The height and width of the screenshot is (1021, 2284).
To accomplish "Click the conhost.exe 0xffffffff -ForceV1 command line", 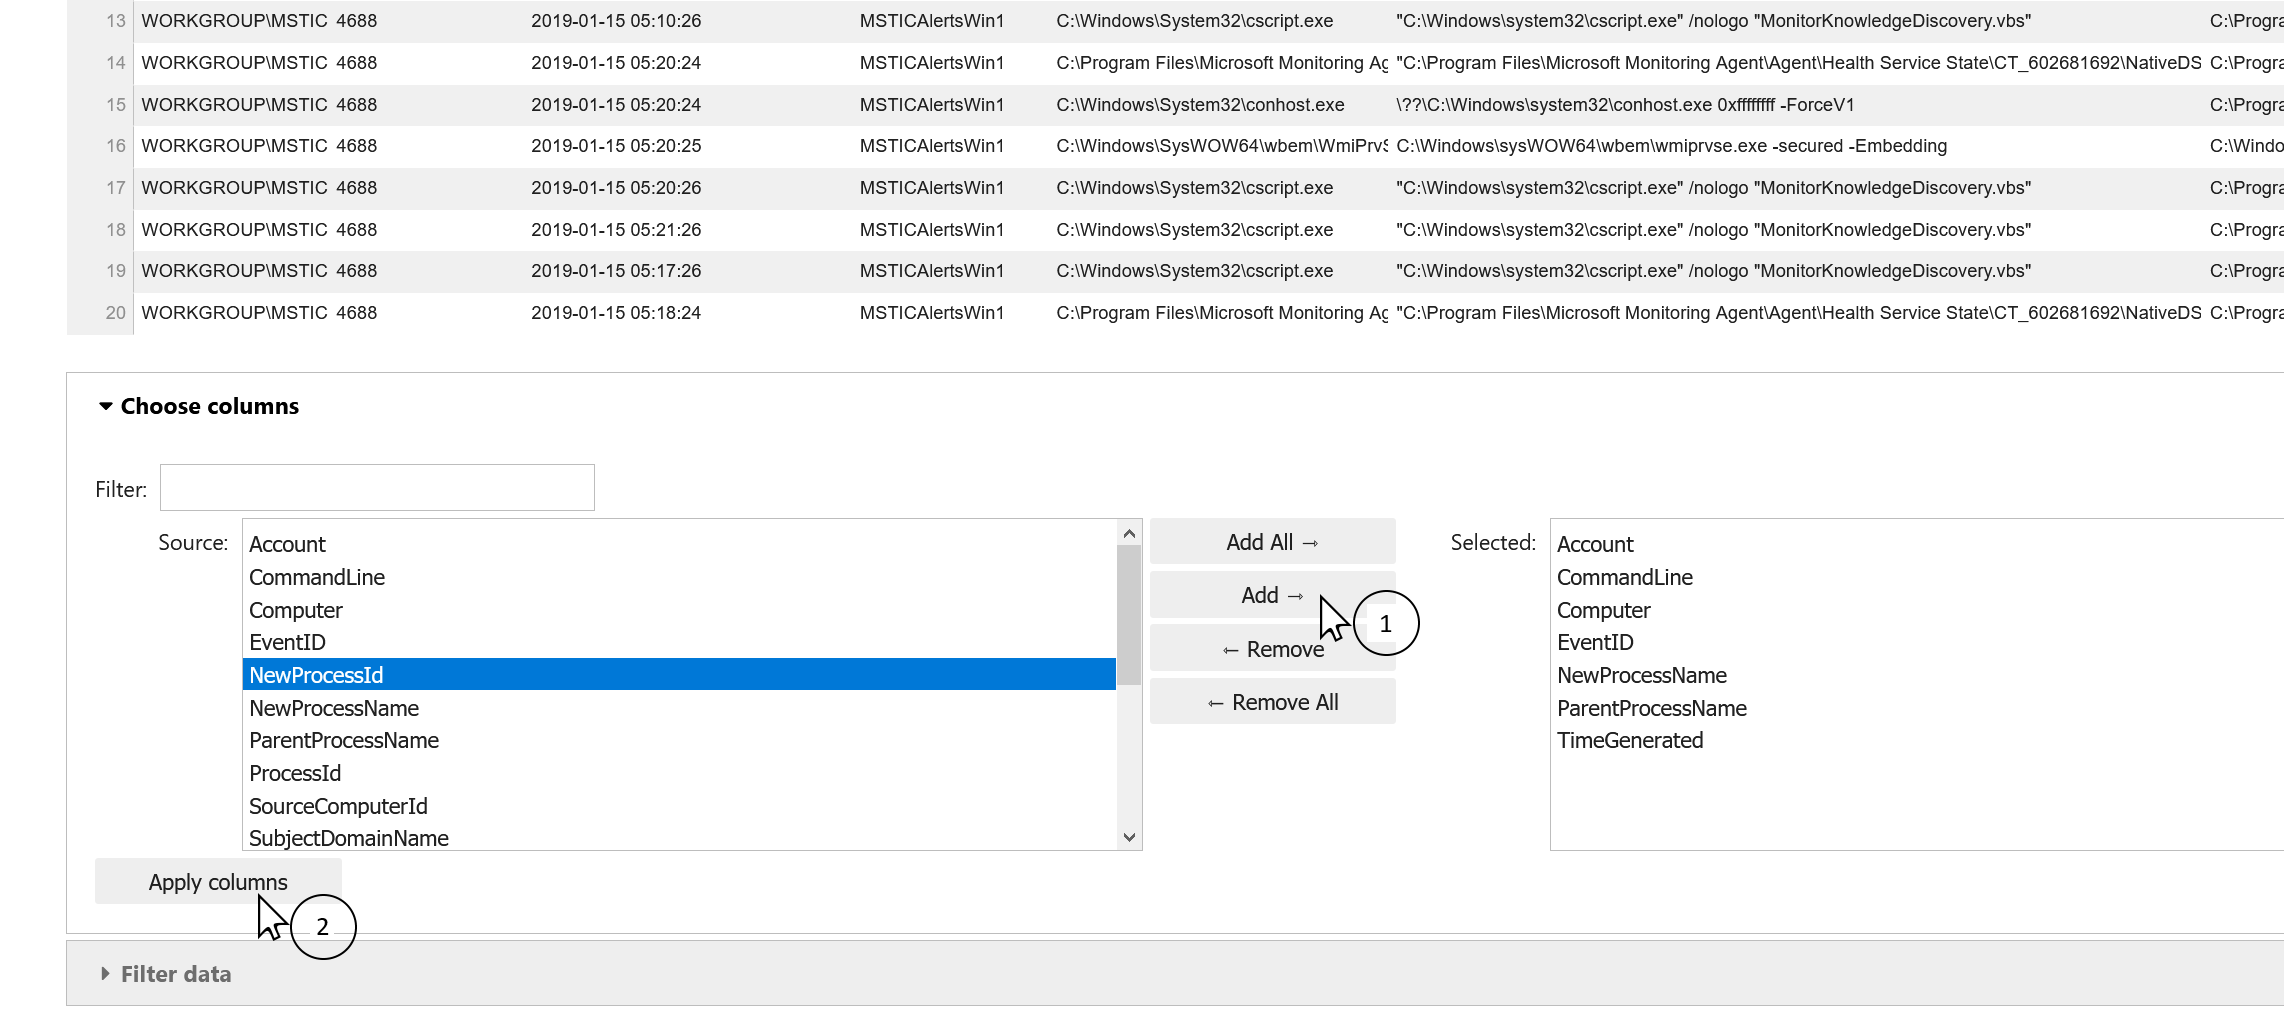I will point(1625,105).
